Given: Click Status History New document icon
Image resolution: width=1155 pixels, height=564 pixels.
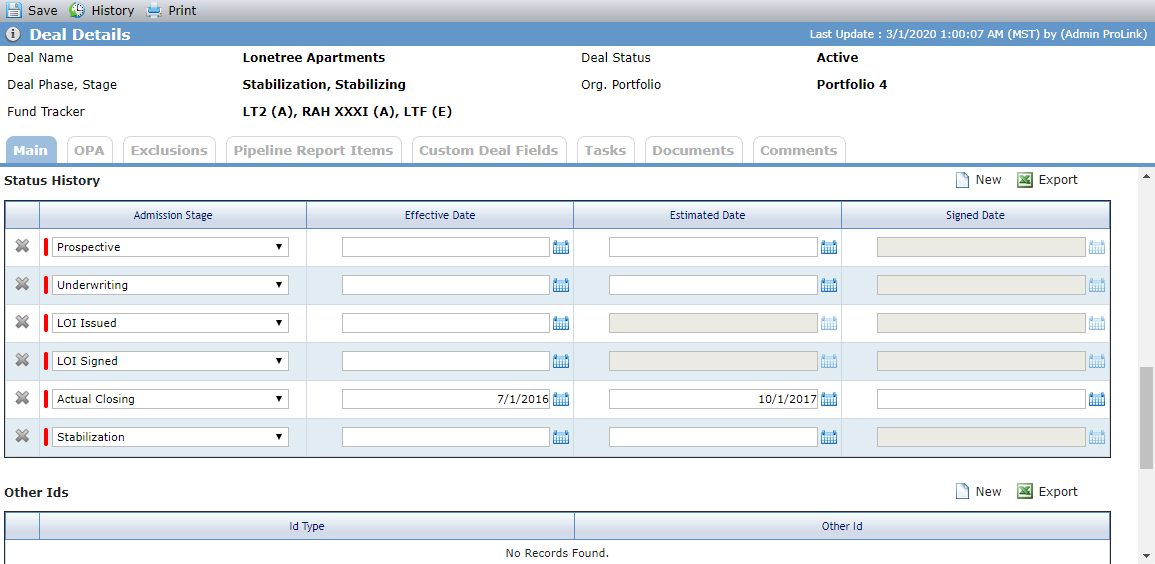Looking at the screenshot, I should point(962,180).
